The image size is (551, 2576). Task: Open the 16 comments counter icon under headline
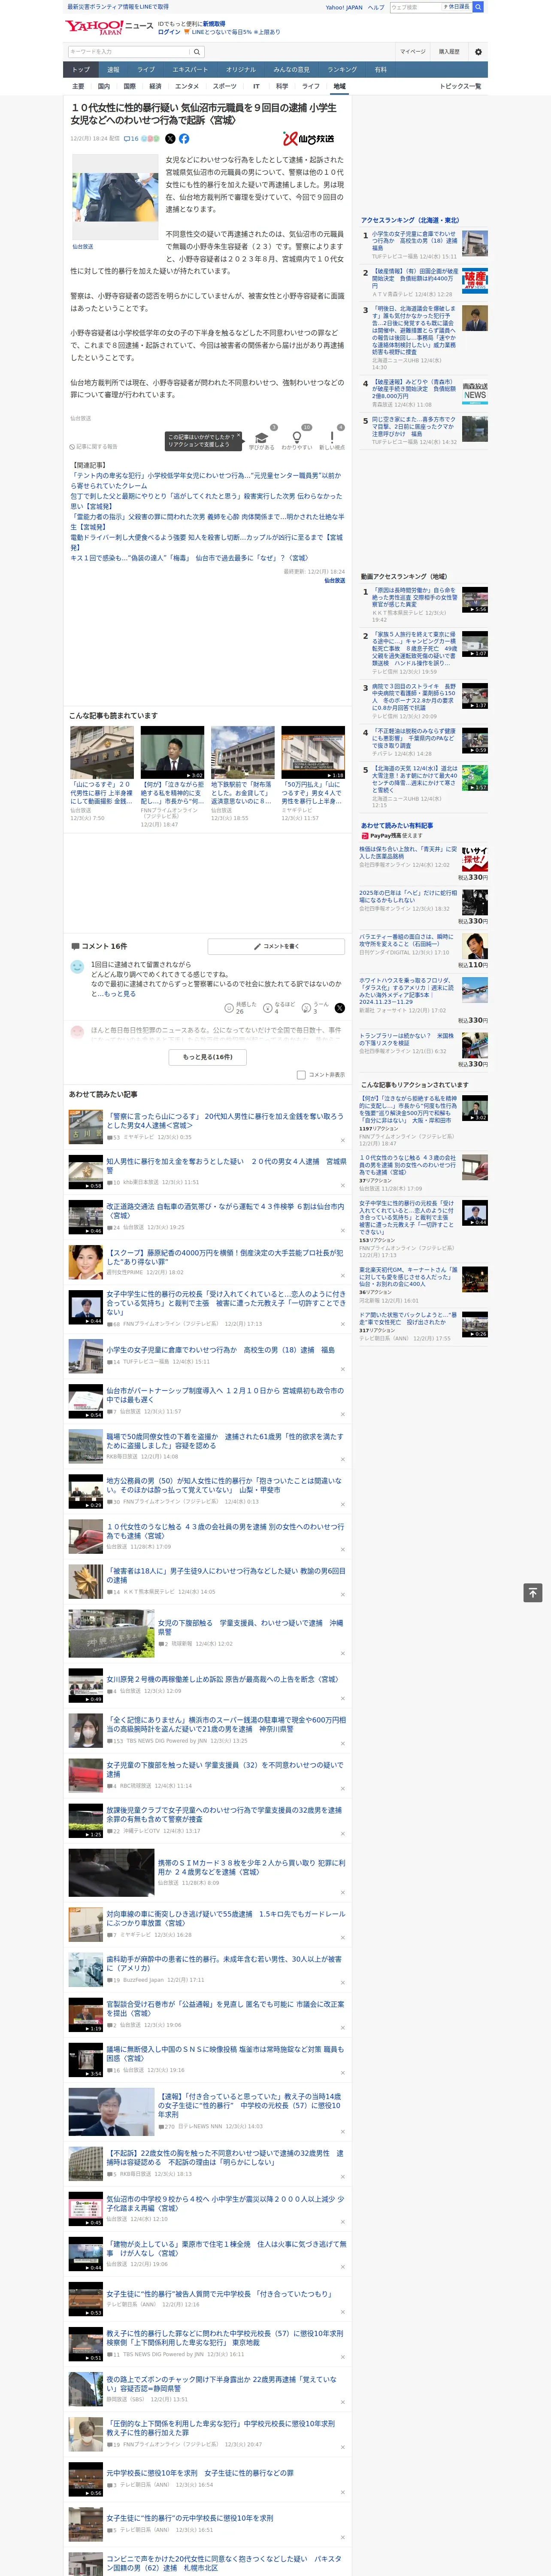[x=131, y=139]
